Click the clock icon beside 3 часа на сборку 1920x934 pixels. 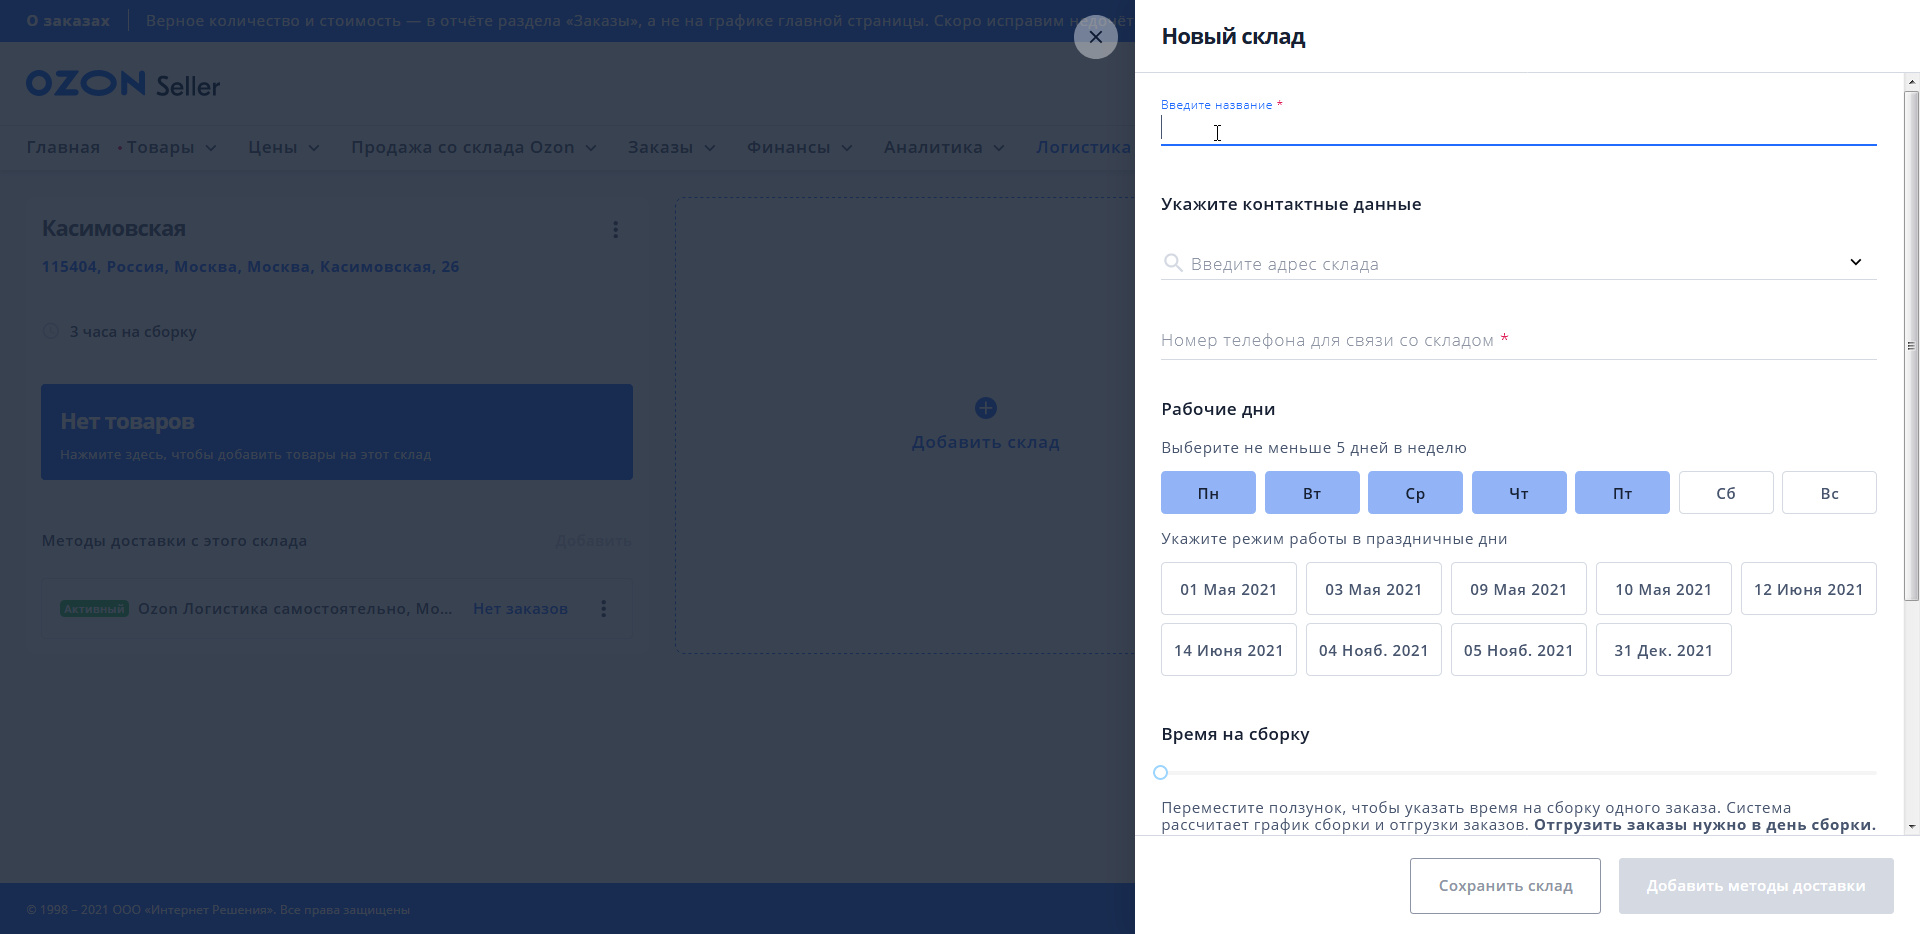coord(51,331)
